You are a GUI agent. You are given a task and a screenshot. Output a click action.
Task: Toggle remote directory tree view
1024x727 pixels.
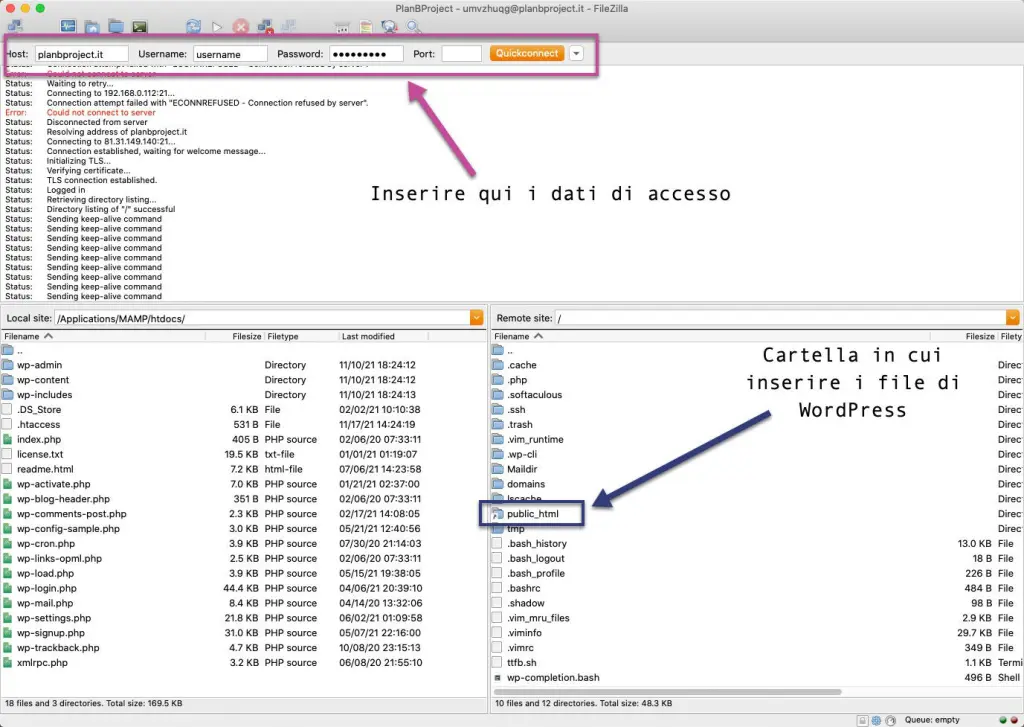tap(116, 26)
